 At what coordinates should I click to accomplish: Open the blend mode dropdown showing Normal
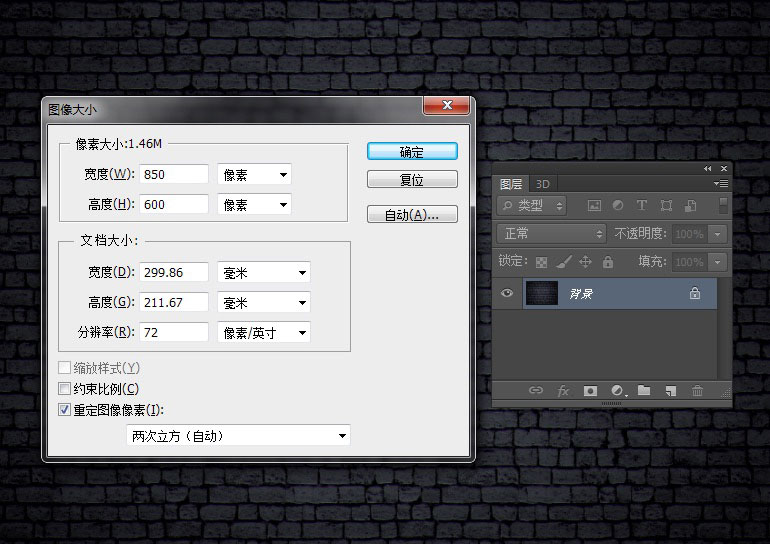(551, 234)
